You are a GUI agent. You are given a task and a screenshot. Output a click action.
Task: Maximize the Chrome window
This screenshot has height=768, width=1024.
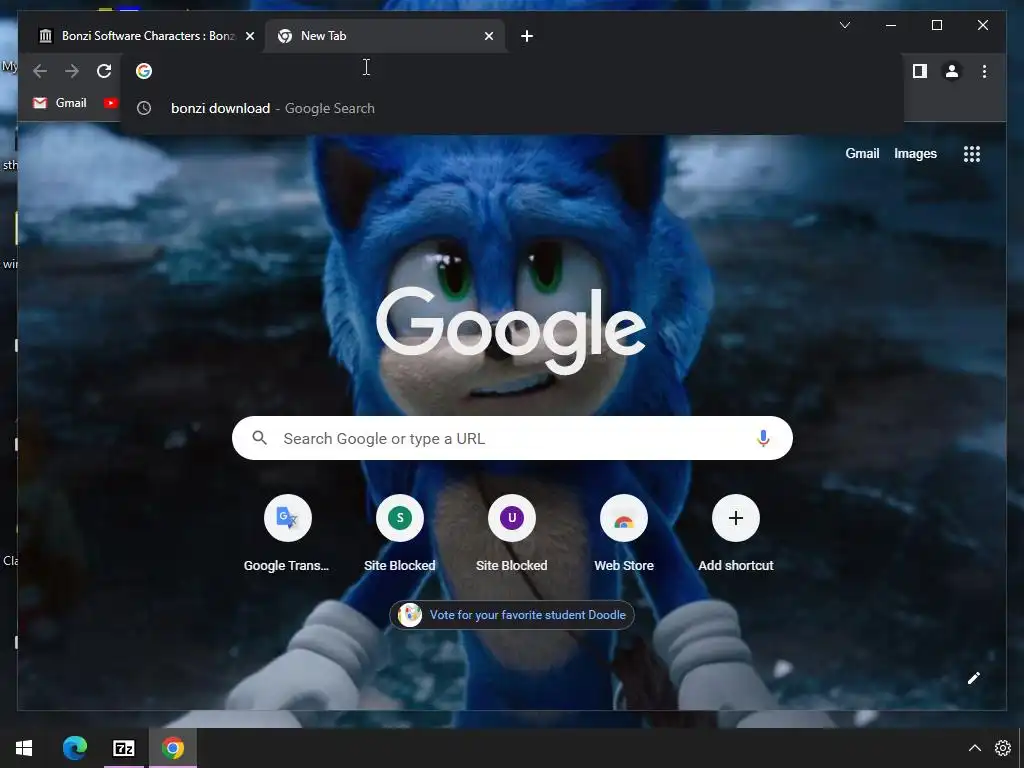936,25
